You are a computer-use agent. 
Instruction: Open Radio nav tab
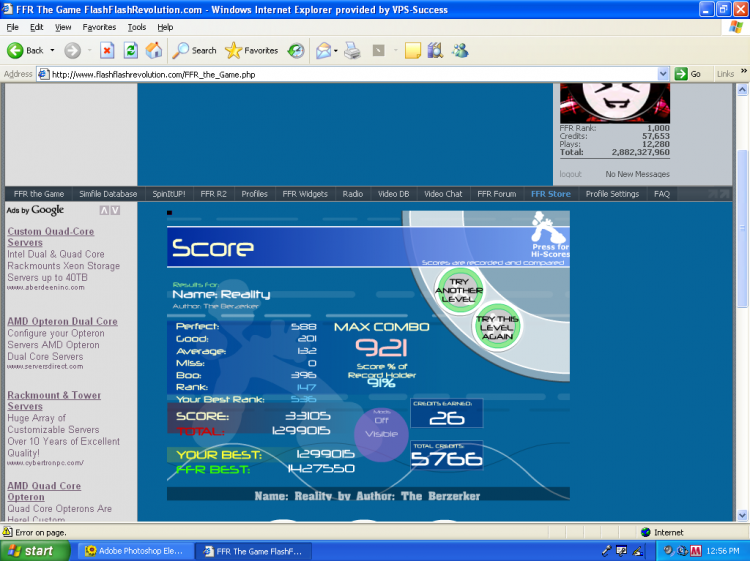353,194
